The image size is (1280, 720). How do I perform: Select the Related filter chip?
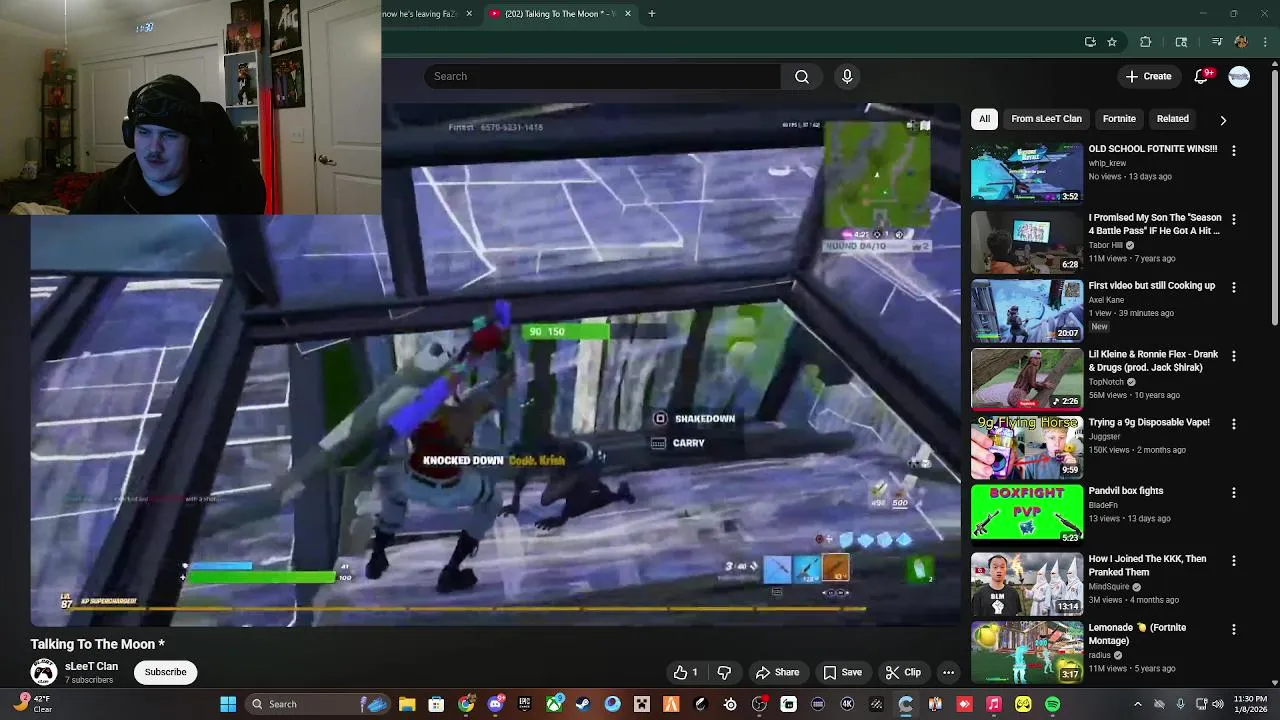pos(1172,119)
